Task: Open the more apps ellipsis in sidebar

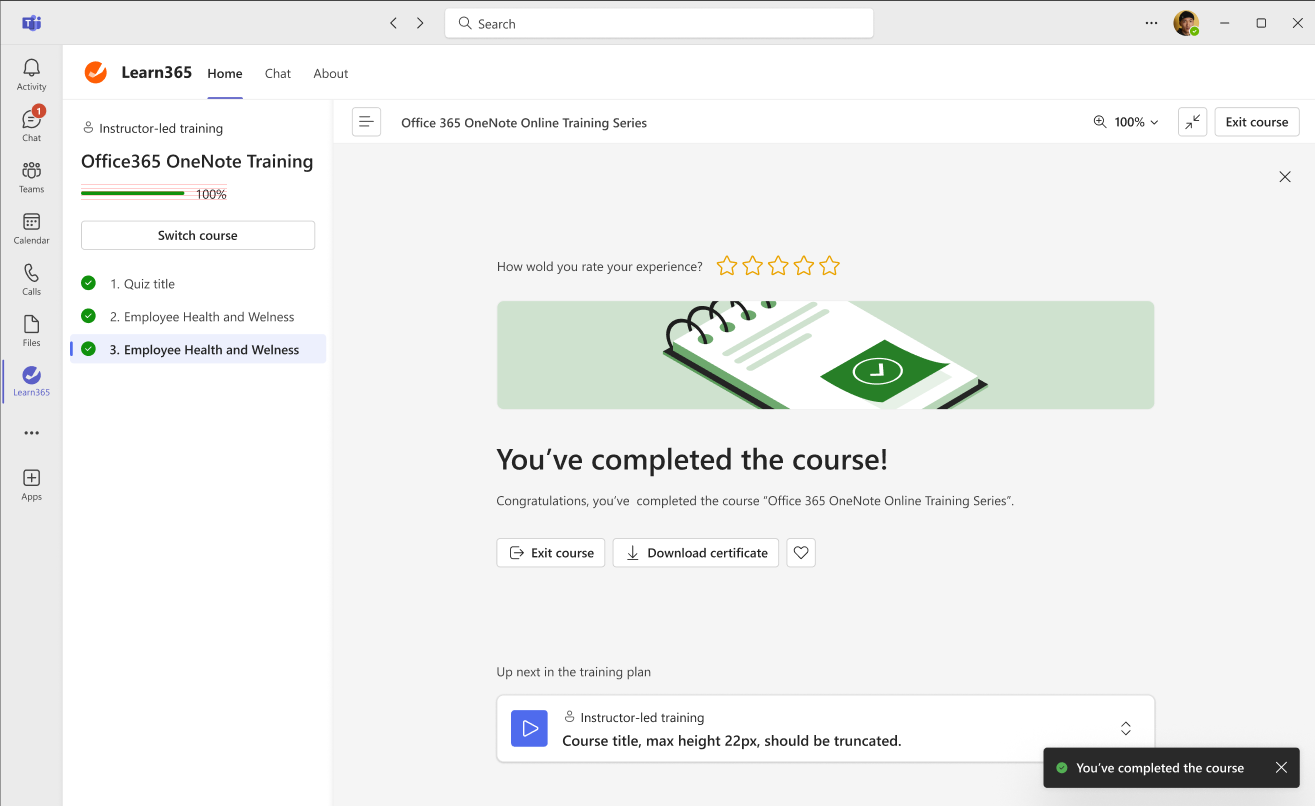Action: pyautogui.click(x=31, y=433)
